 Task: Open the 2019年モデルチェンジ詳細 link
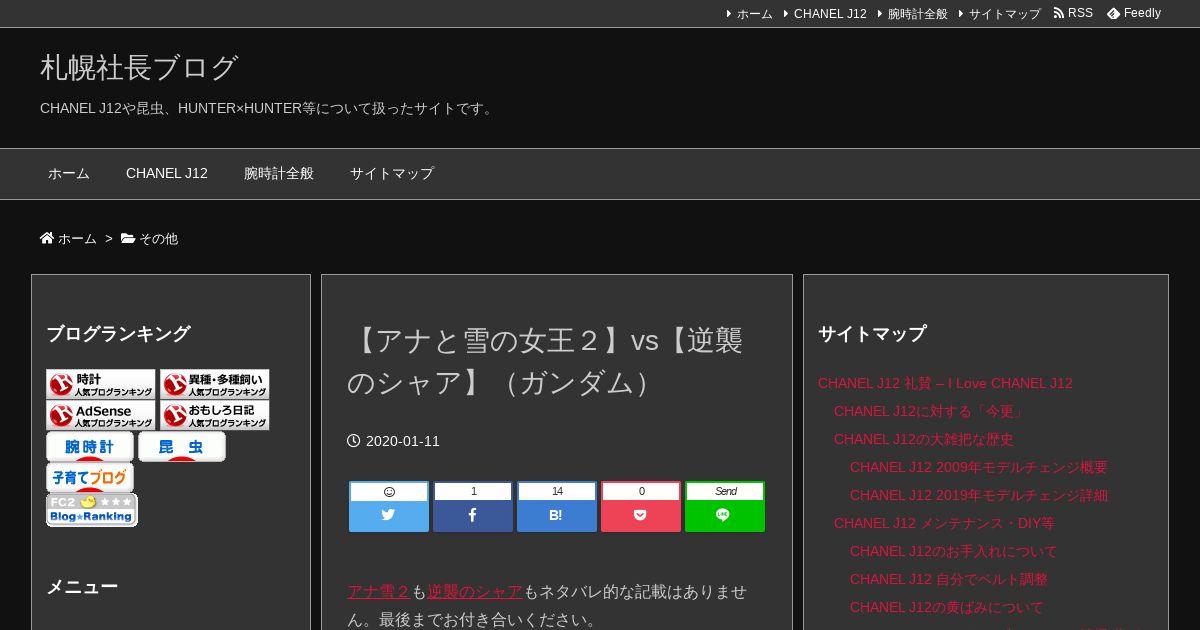pyautogui.click(x=979, y=495)
